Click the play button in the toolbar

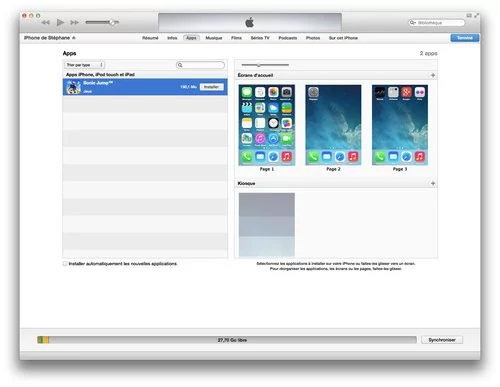pos(60,22)
